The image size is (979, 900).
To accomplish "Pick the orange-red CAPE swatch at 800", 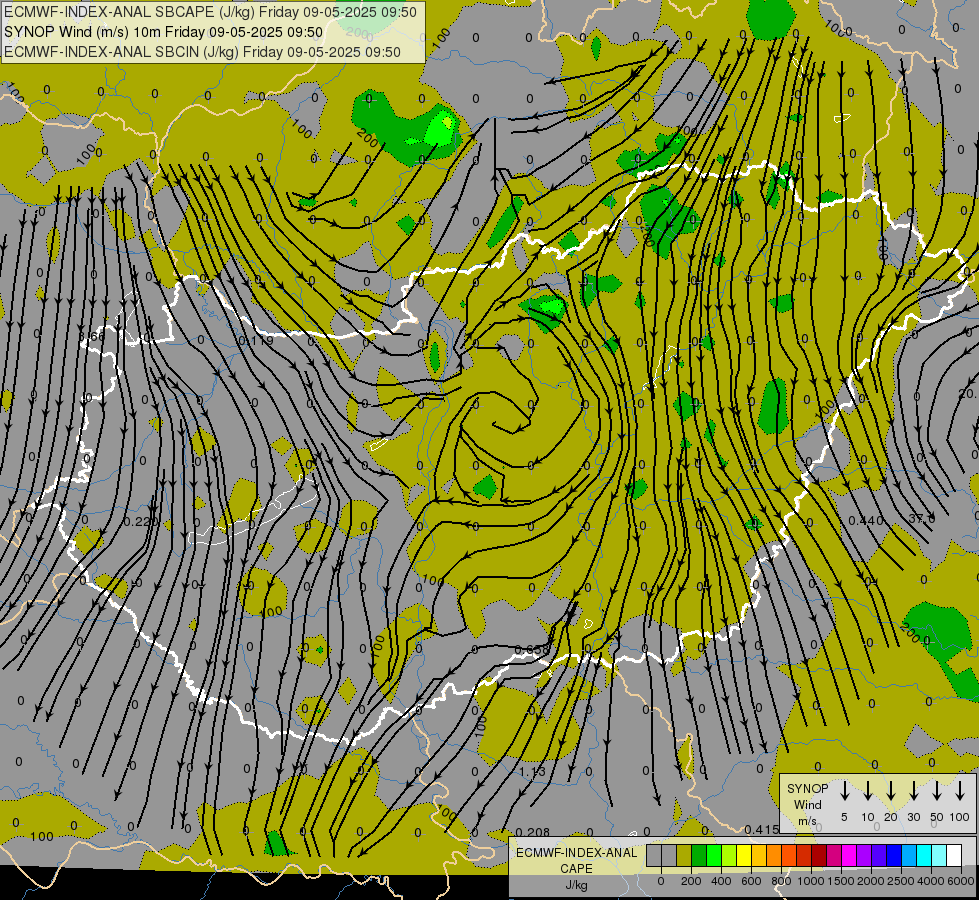I will (790, 856).
